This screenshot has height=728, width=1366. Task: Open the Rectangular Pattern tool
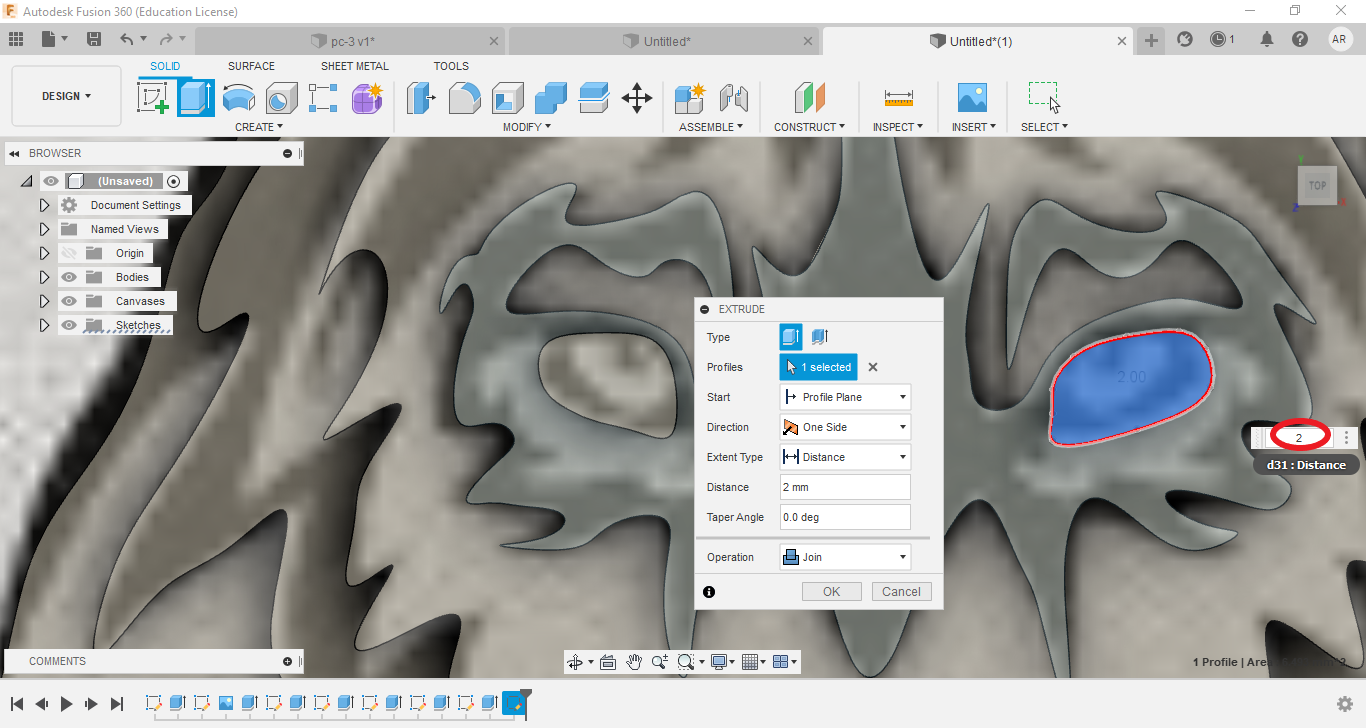(x=324, y=98)
